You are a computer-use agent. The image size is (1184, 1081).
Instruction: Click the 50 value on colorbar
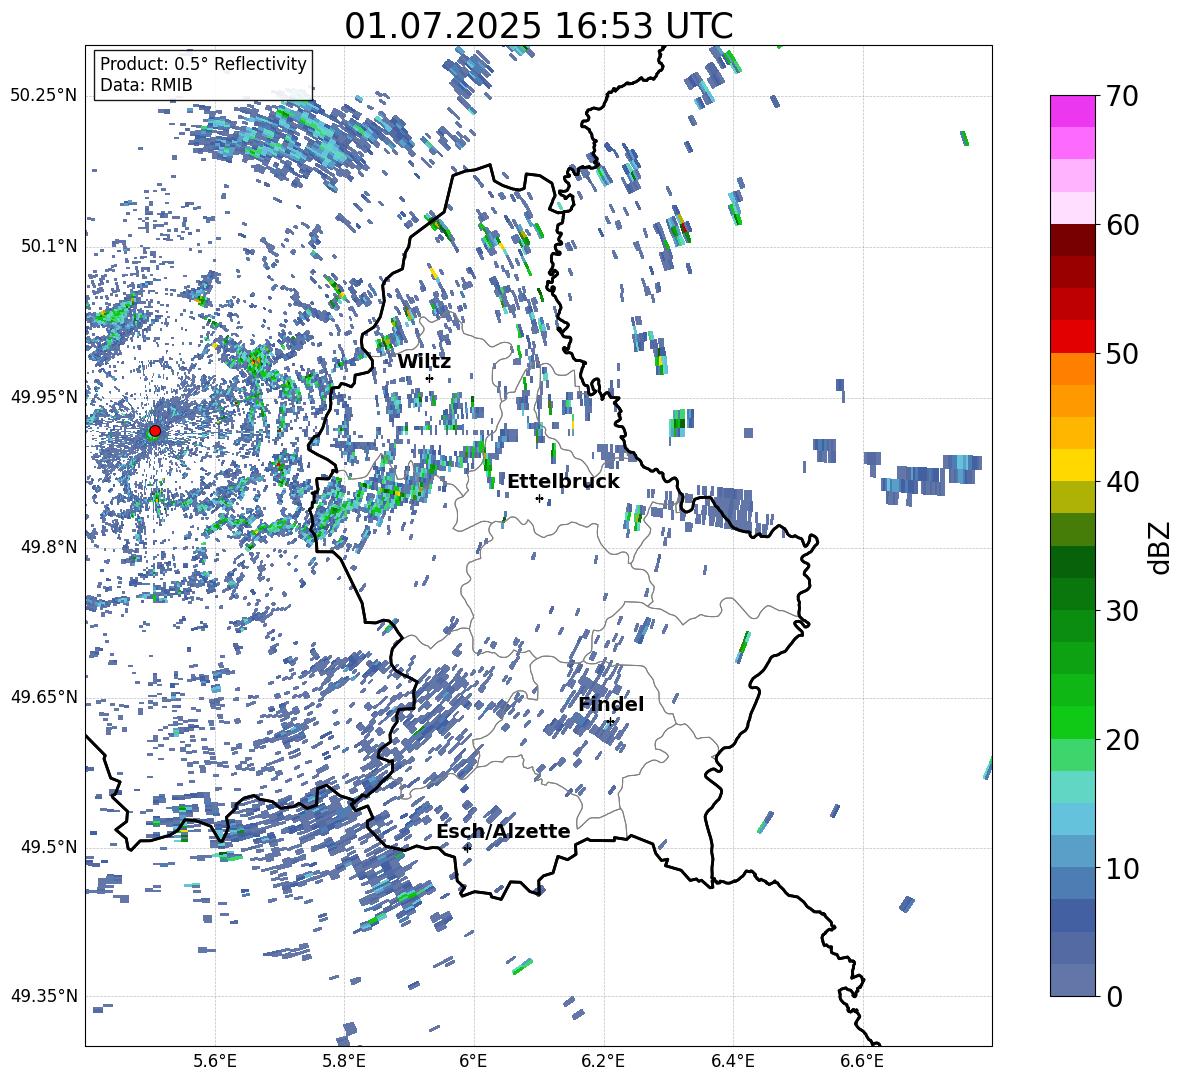(1122, 353)
